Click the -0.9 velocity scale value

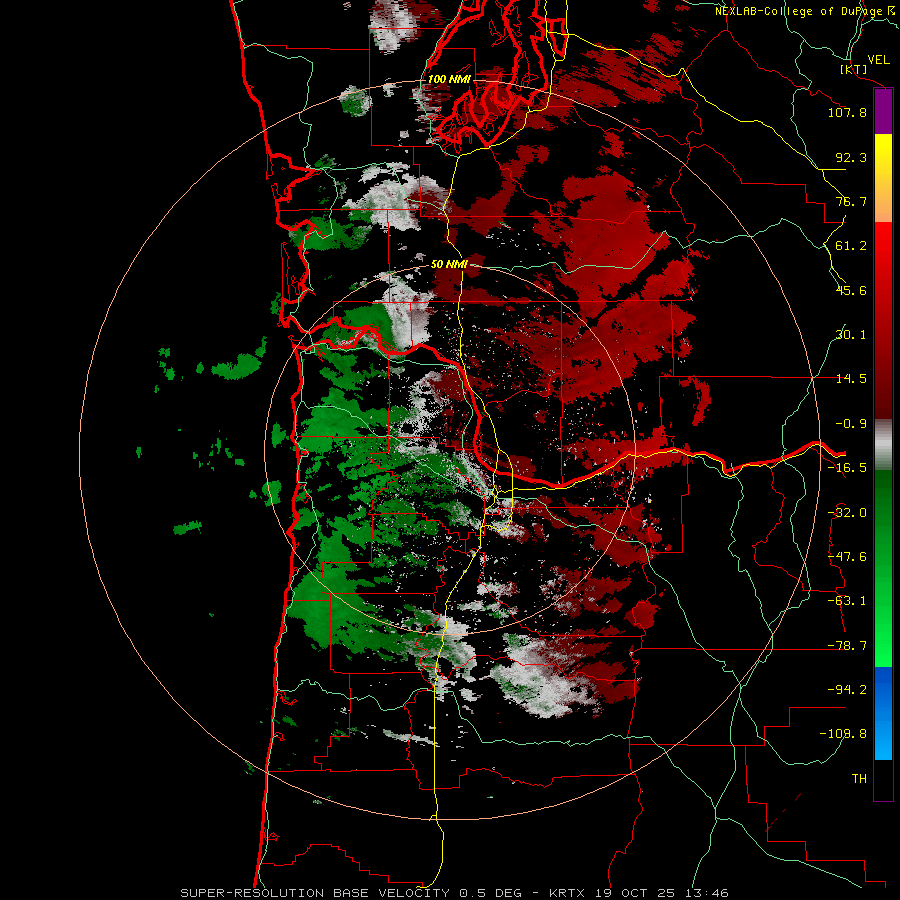[x=851, y=424]
